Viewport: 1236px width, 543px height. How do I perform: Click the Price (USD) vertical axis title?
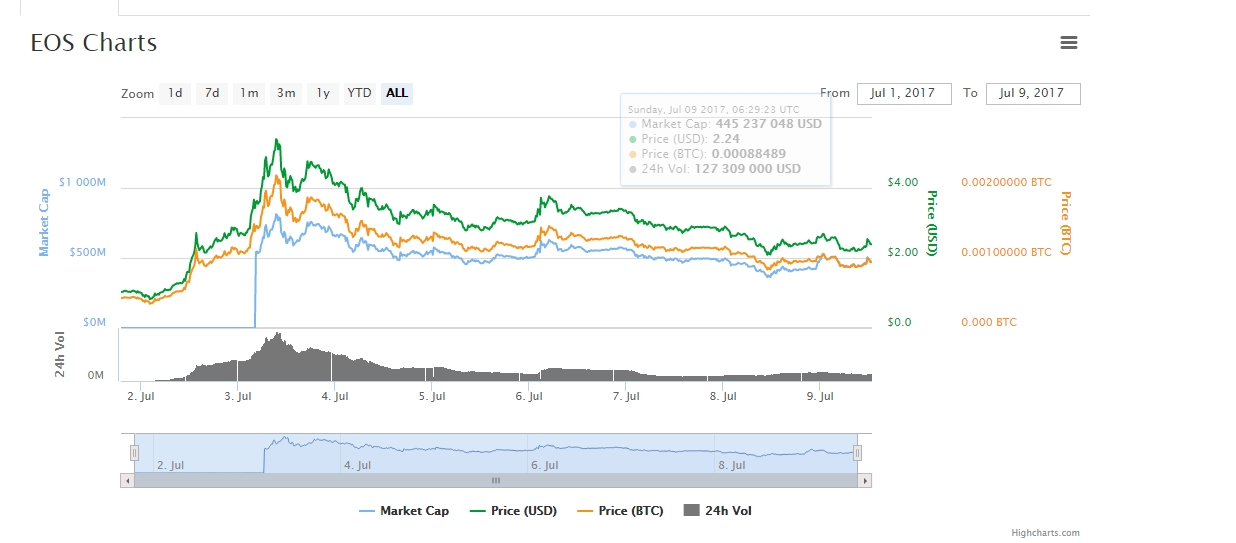932,223
